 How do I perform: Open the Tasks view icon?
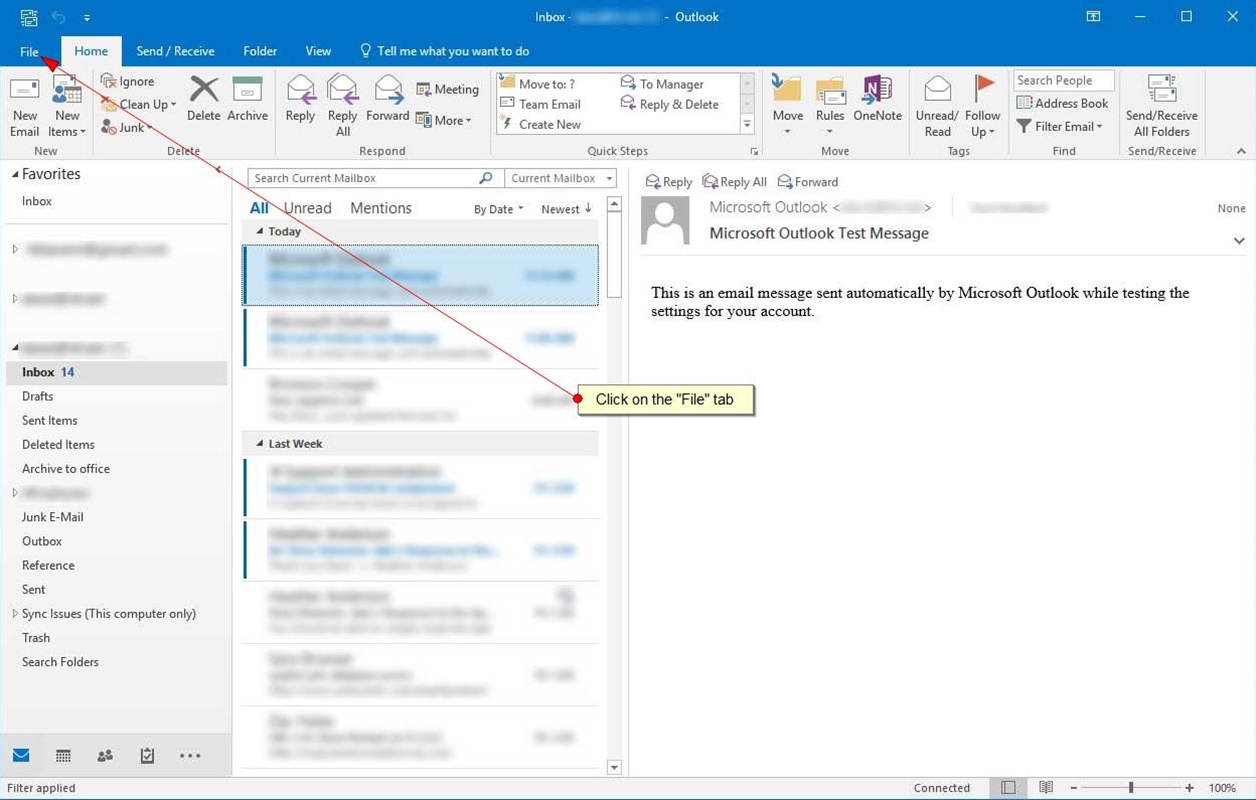point(147,756)
